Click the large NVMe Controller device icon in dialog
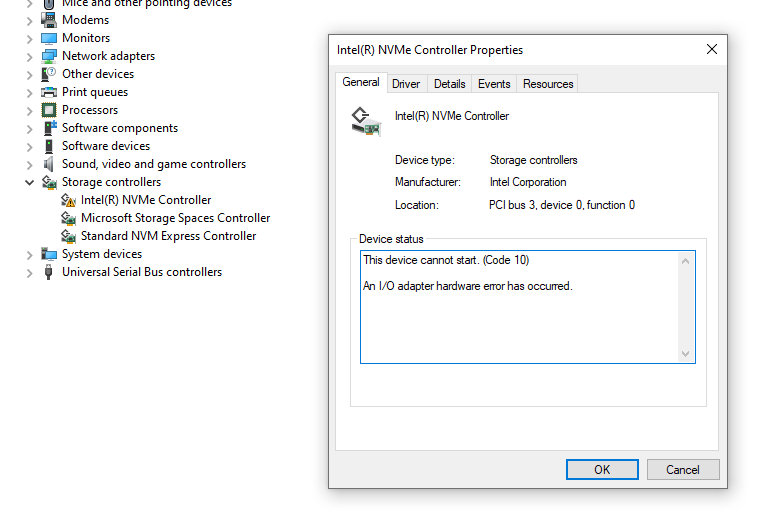The height and width of the screenshot is (520, 758). (366, 121)
